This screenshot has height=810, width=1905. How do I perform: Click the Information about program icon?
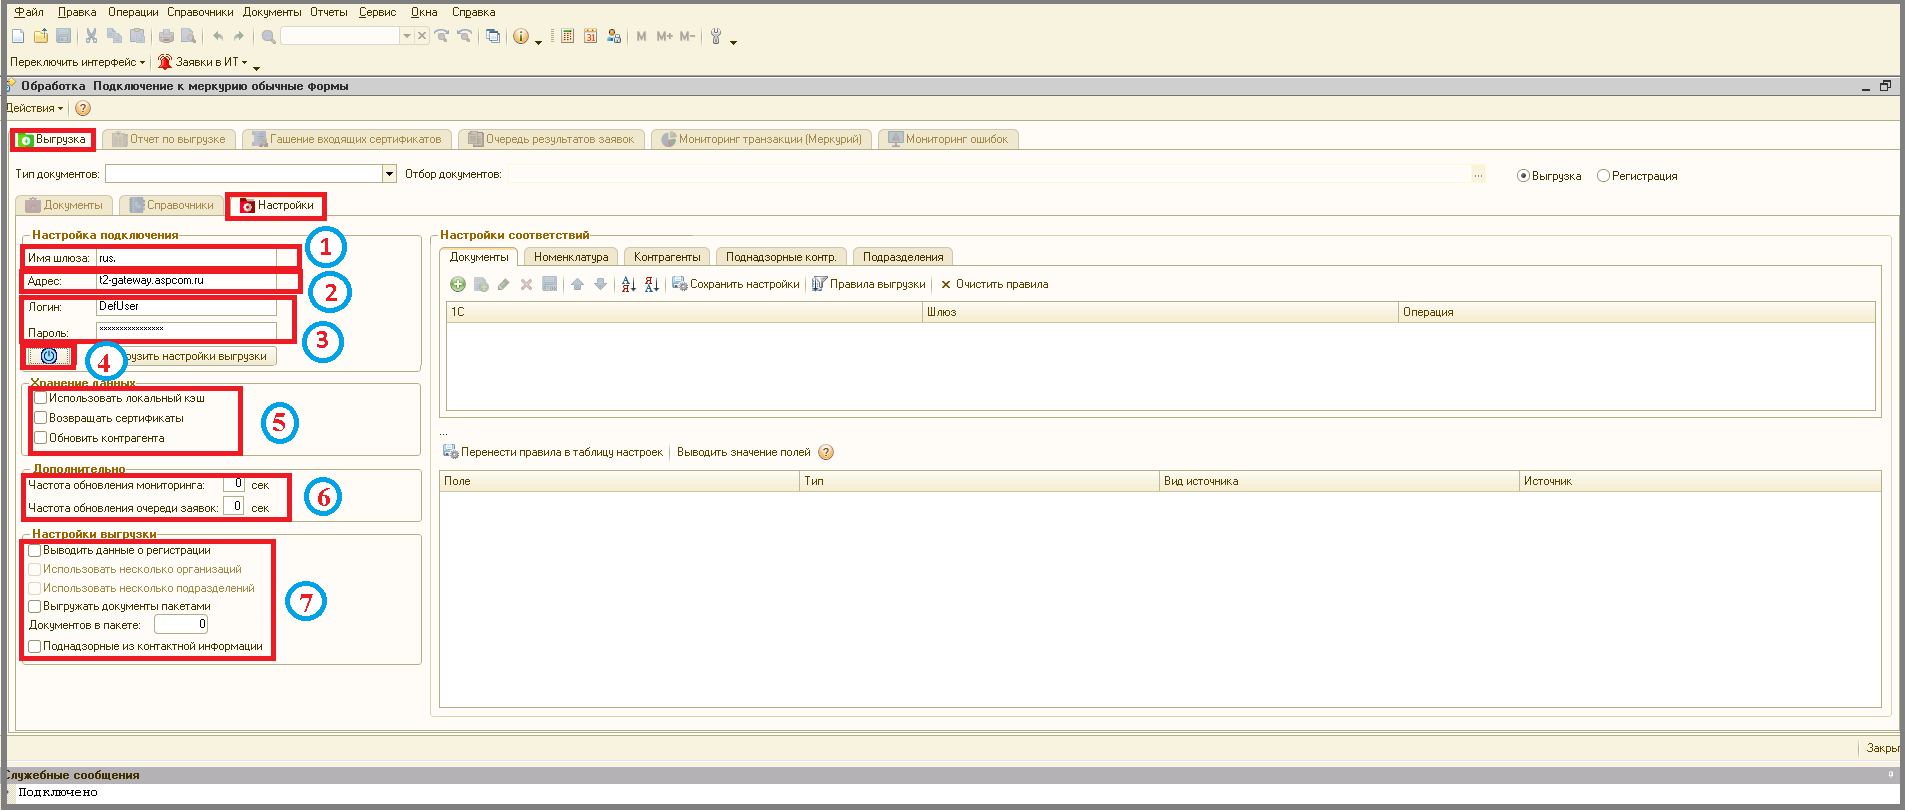[521, 36]
